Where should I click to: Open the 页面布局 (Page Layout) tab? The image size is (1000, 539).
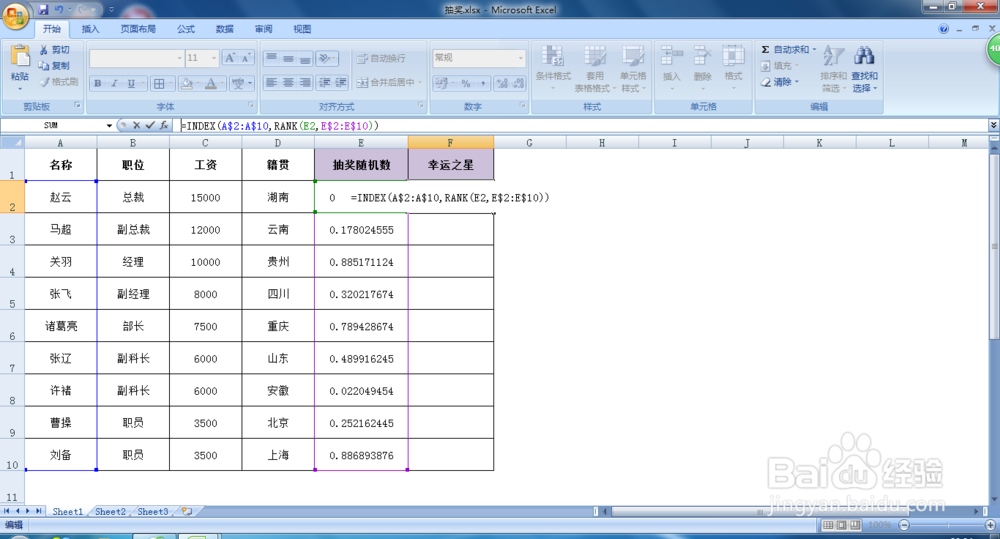tap(138, 29)
